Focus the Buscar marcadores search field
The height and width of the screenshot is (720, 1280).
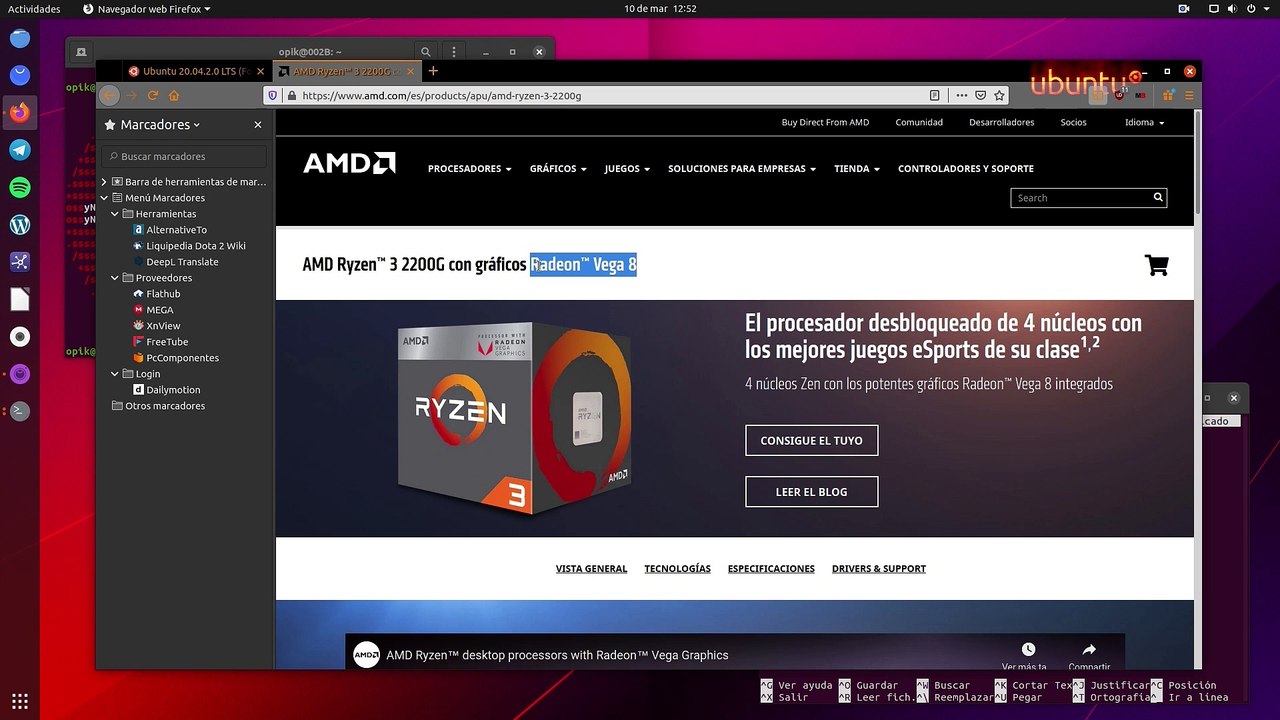pos(184,156)
